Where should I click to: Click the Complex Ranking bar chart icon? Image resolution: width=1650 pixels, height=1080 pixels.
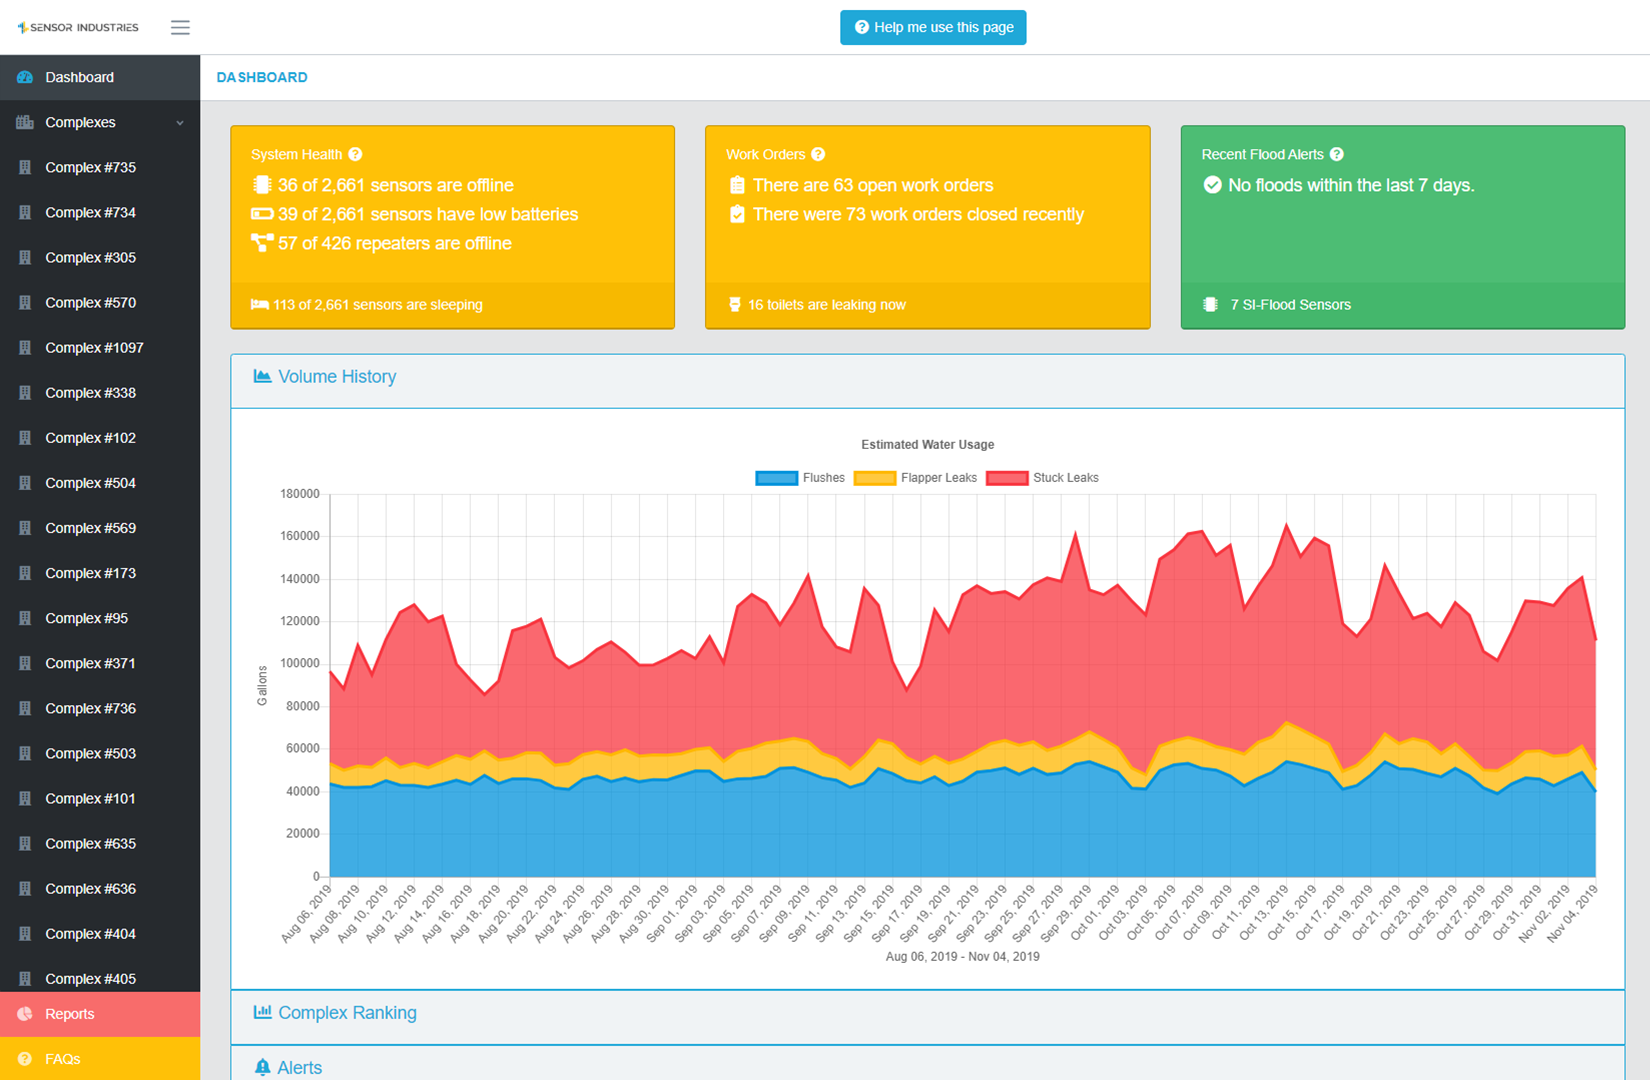262,1012
